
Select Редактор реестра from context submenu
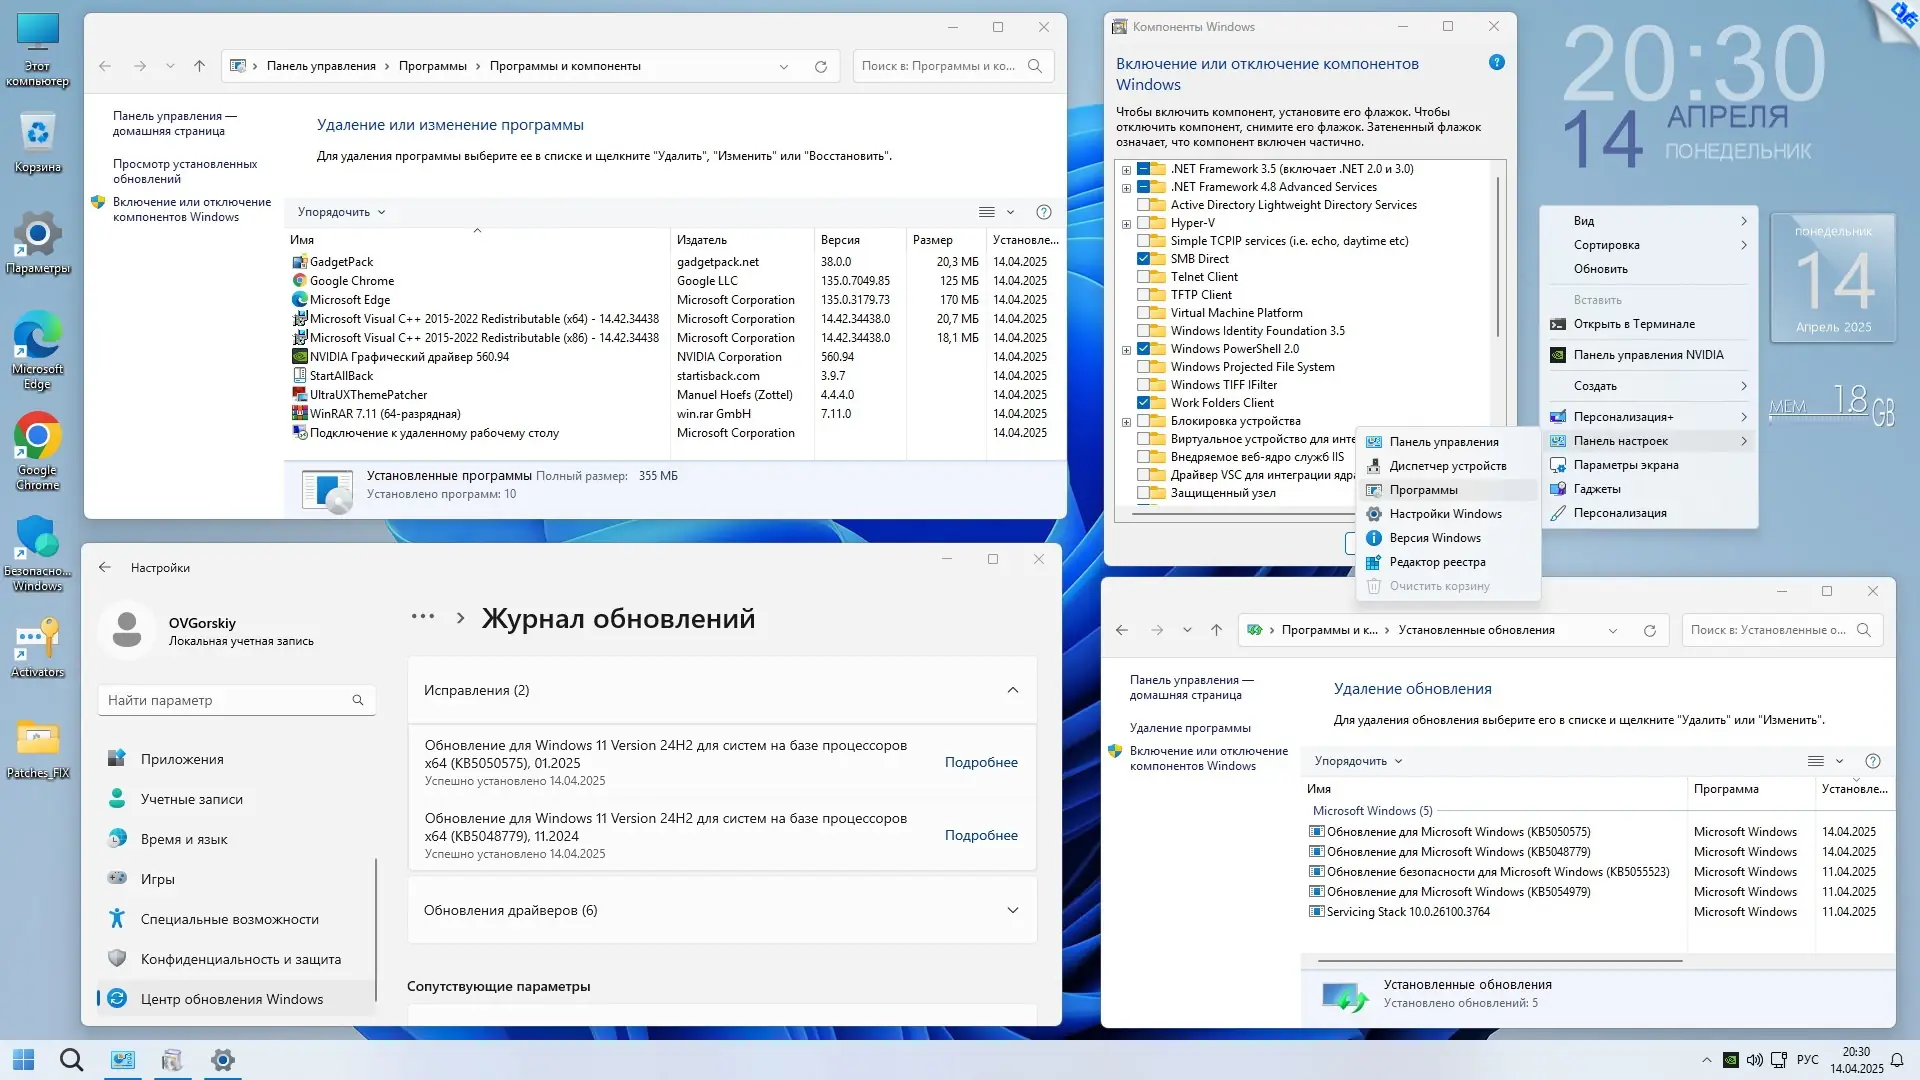[x=1437, y=562]
